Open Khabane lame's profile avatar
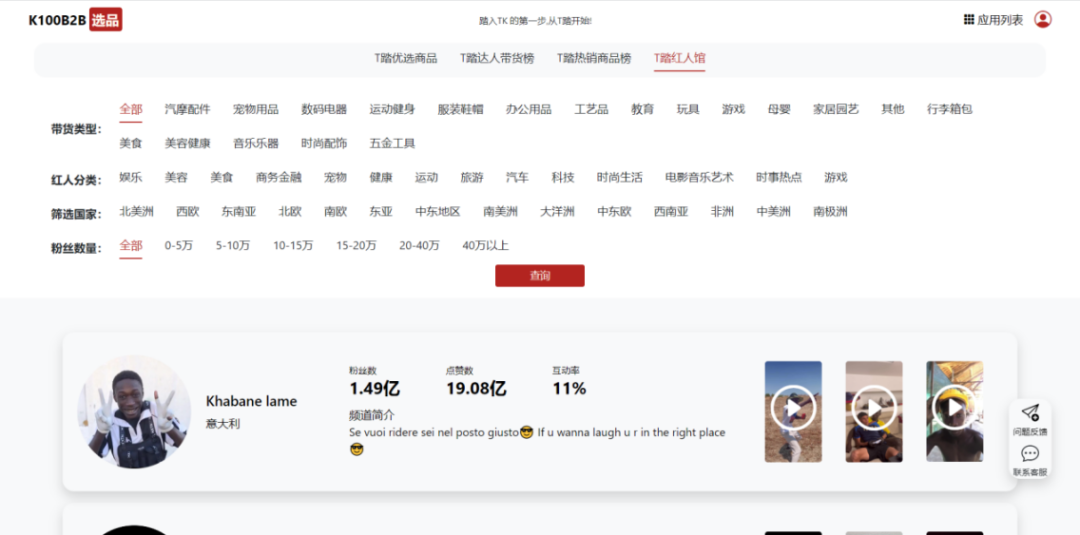 [x=134, y=412]
